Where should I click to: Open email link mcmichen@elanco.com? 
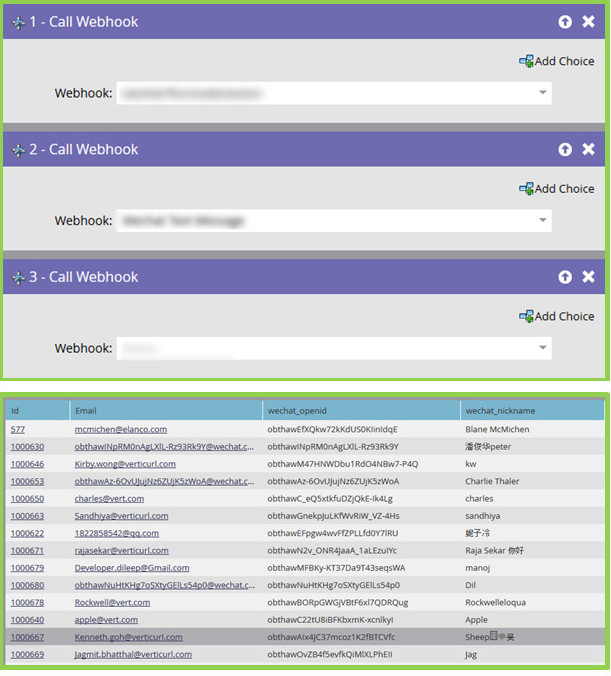pos(117,429)
